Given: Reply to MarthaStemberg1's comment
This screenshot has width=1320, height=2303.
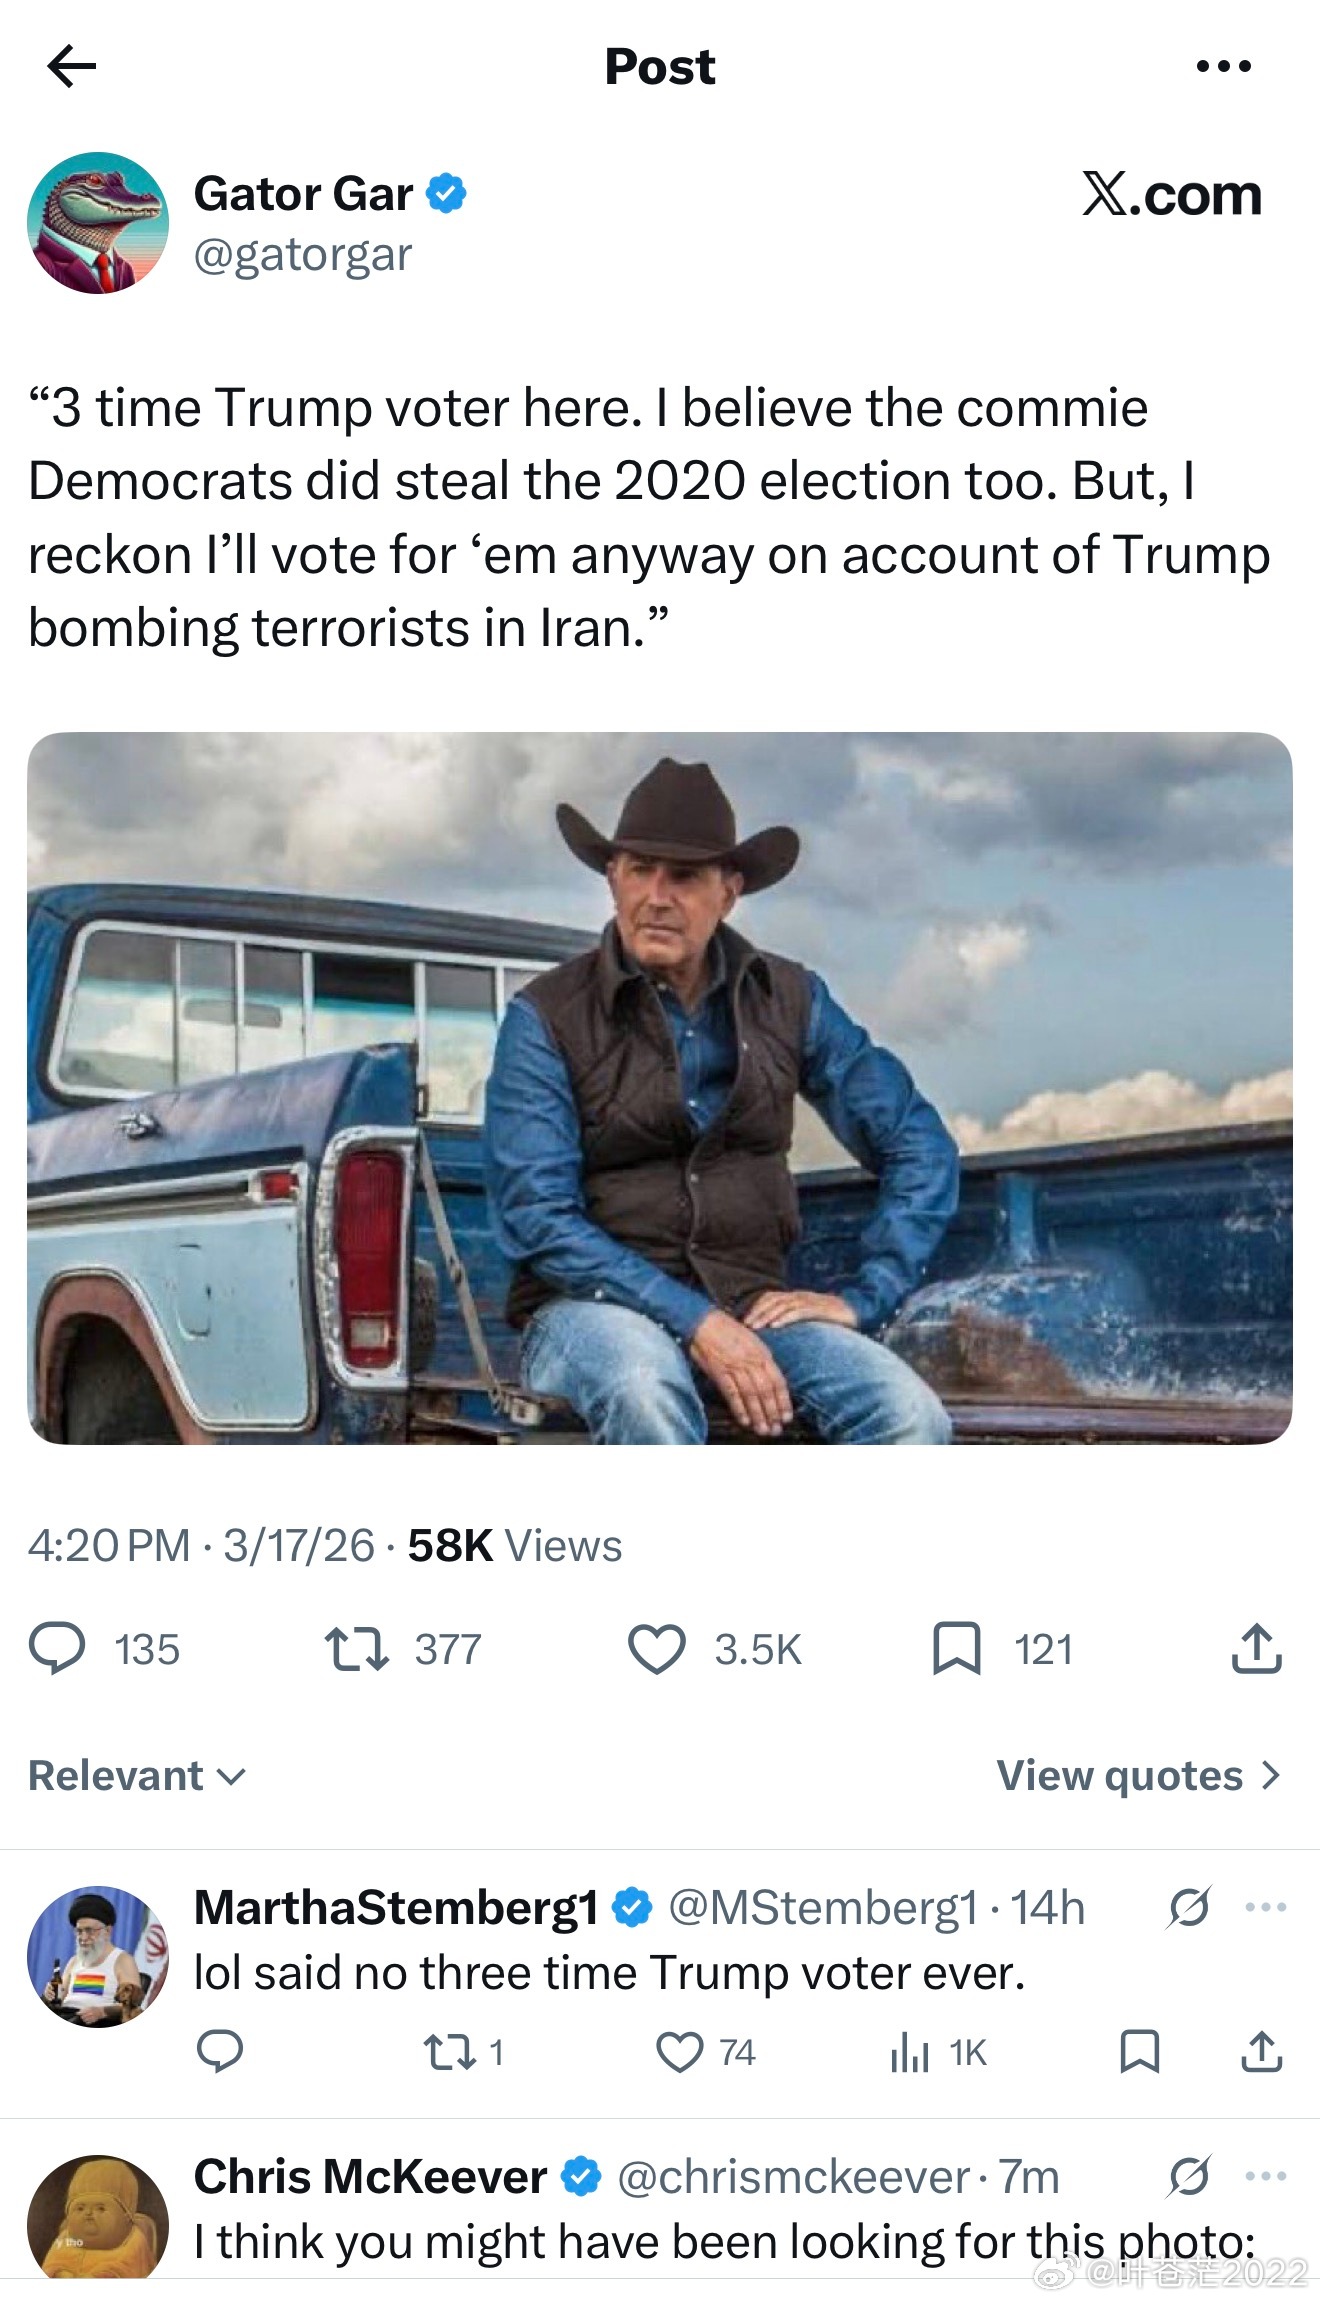Looking at the screenshot, I should tap(220, 2052).
